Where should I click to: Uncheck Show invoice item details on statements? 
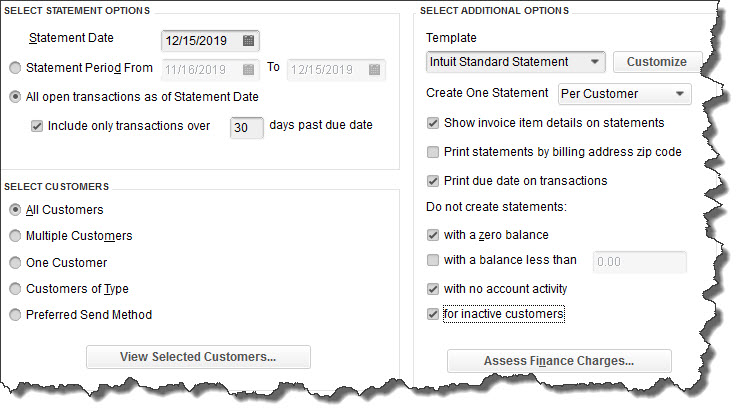click(x=433, y=123)
